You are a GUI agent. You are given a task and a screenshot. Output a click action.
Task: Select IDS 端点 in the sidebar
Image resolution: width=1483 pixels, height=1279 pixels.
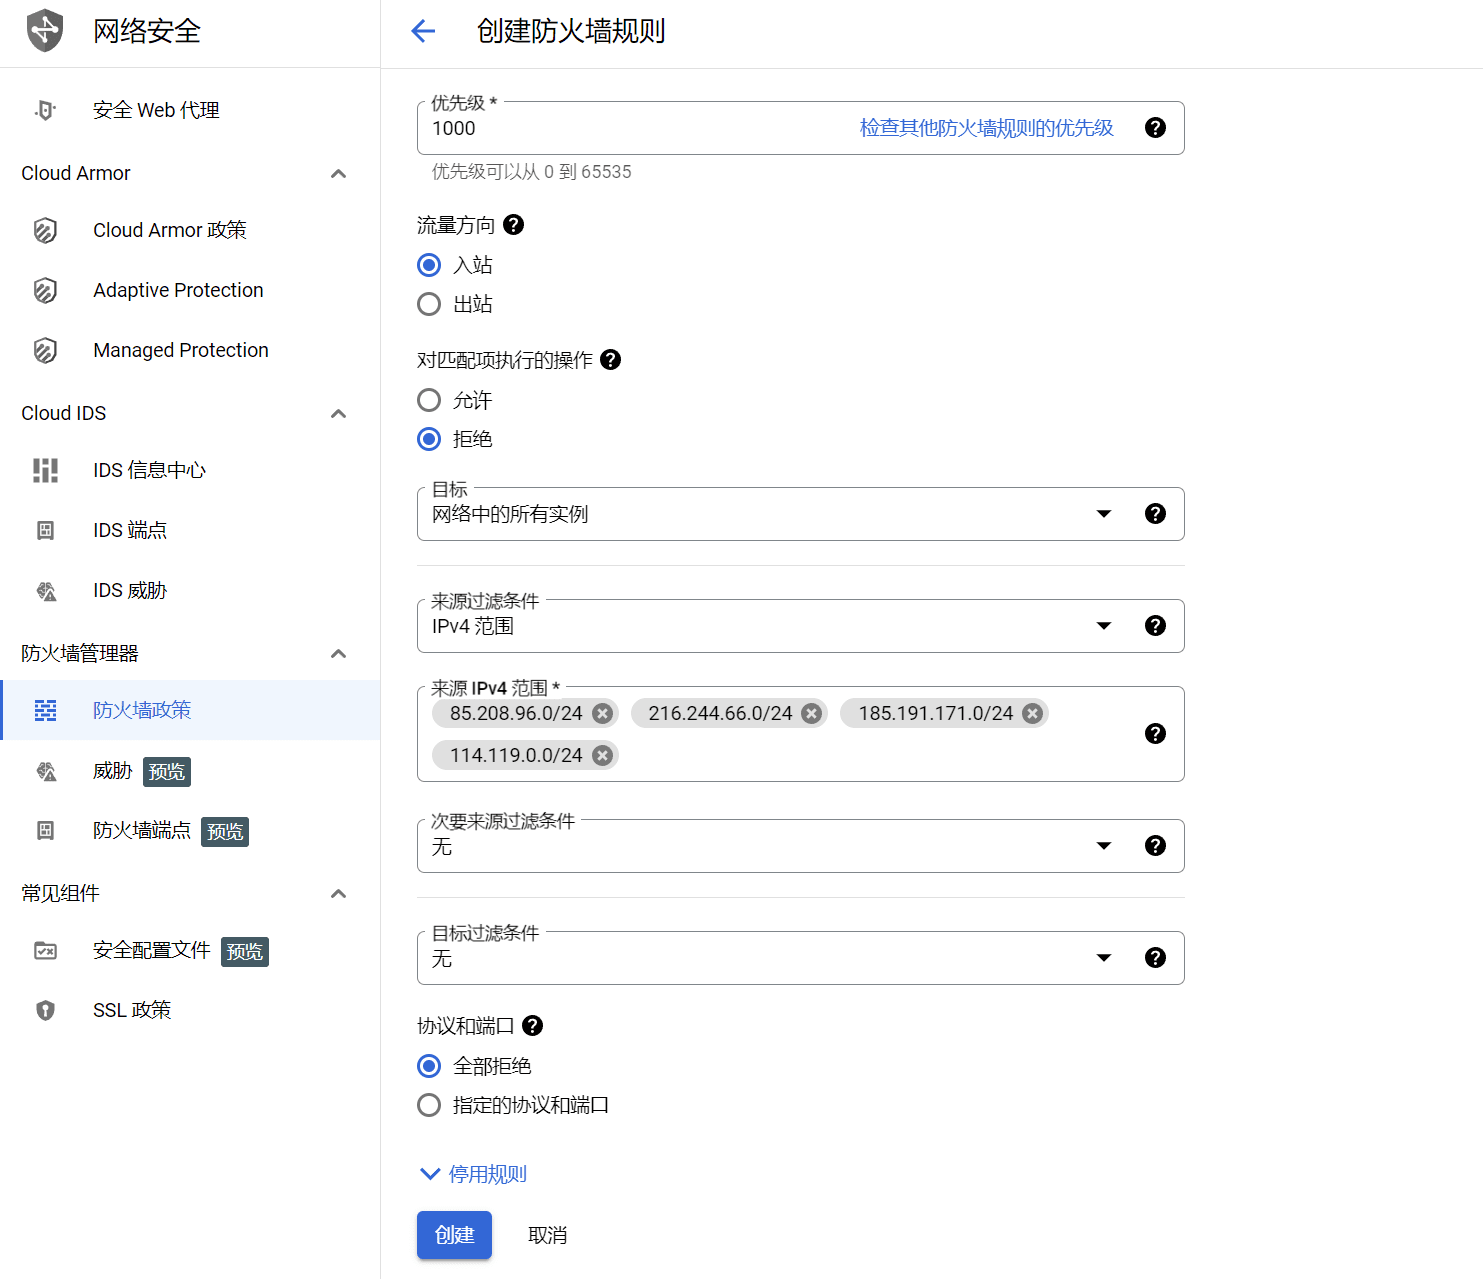129,530
